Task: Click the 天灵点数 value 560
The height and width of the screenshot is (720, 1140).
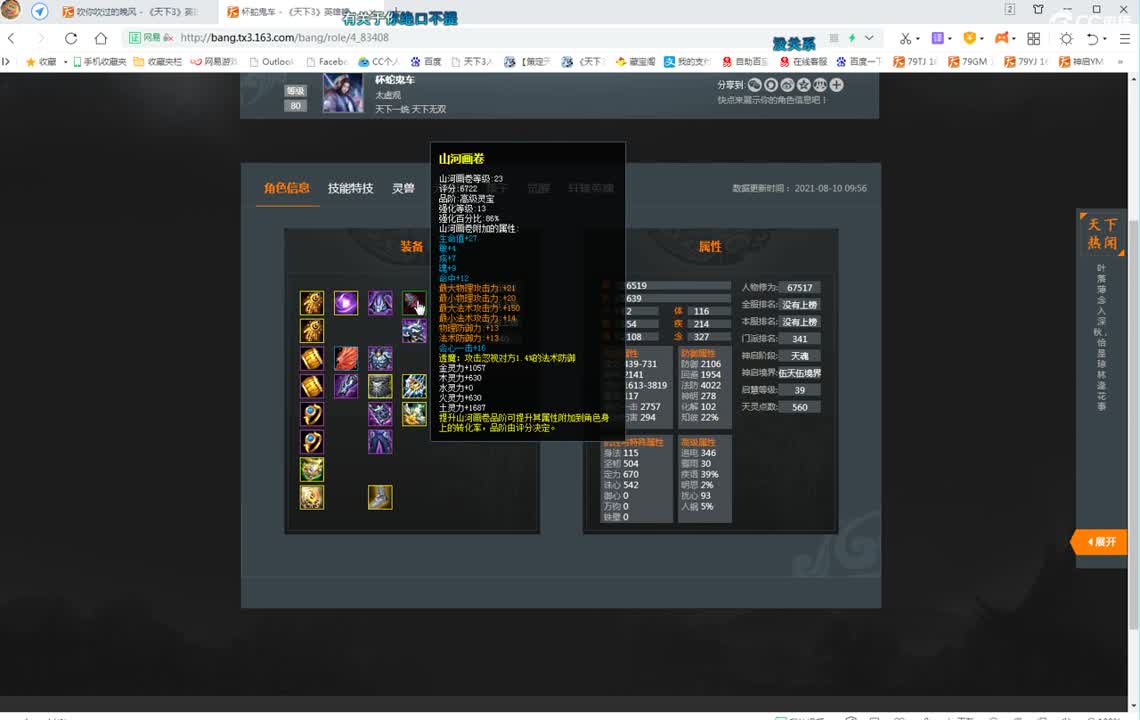Action: click(x=799, y=407)
